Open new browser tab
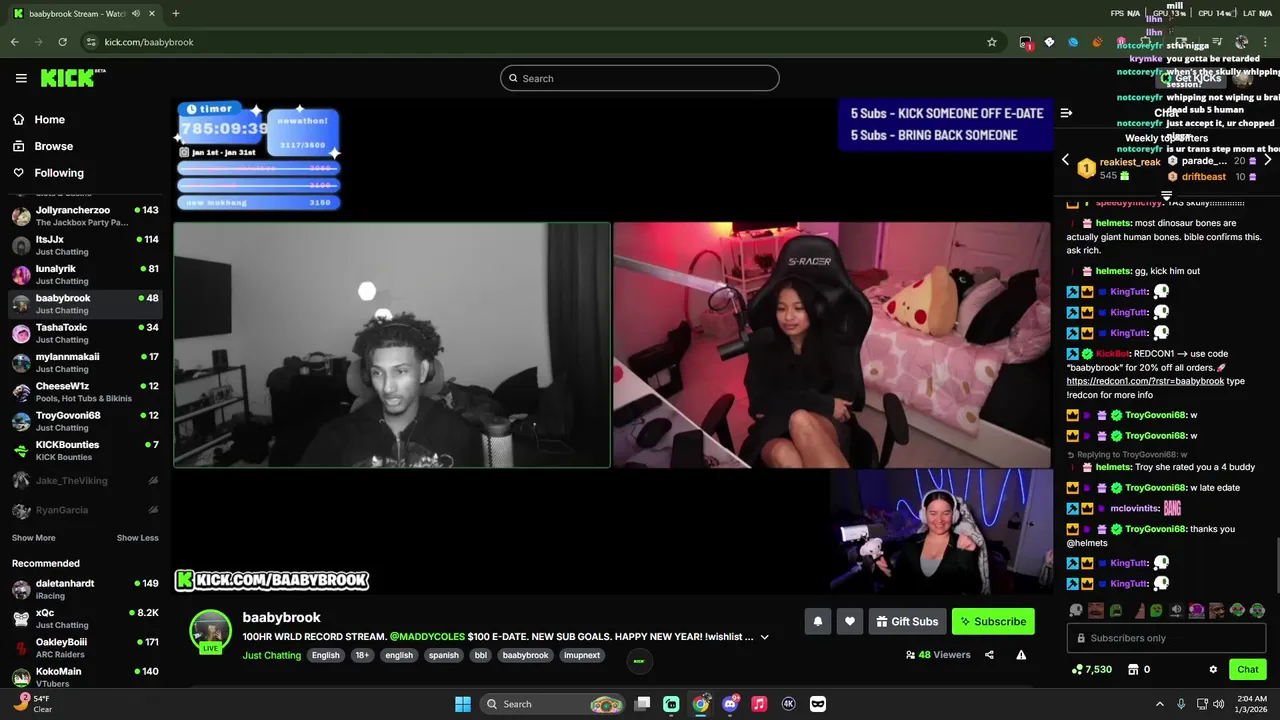Viewport: 1280px width, 720px height. coord(175,13)
